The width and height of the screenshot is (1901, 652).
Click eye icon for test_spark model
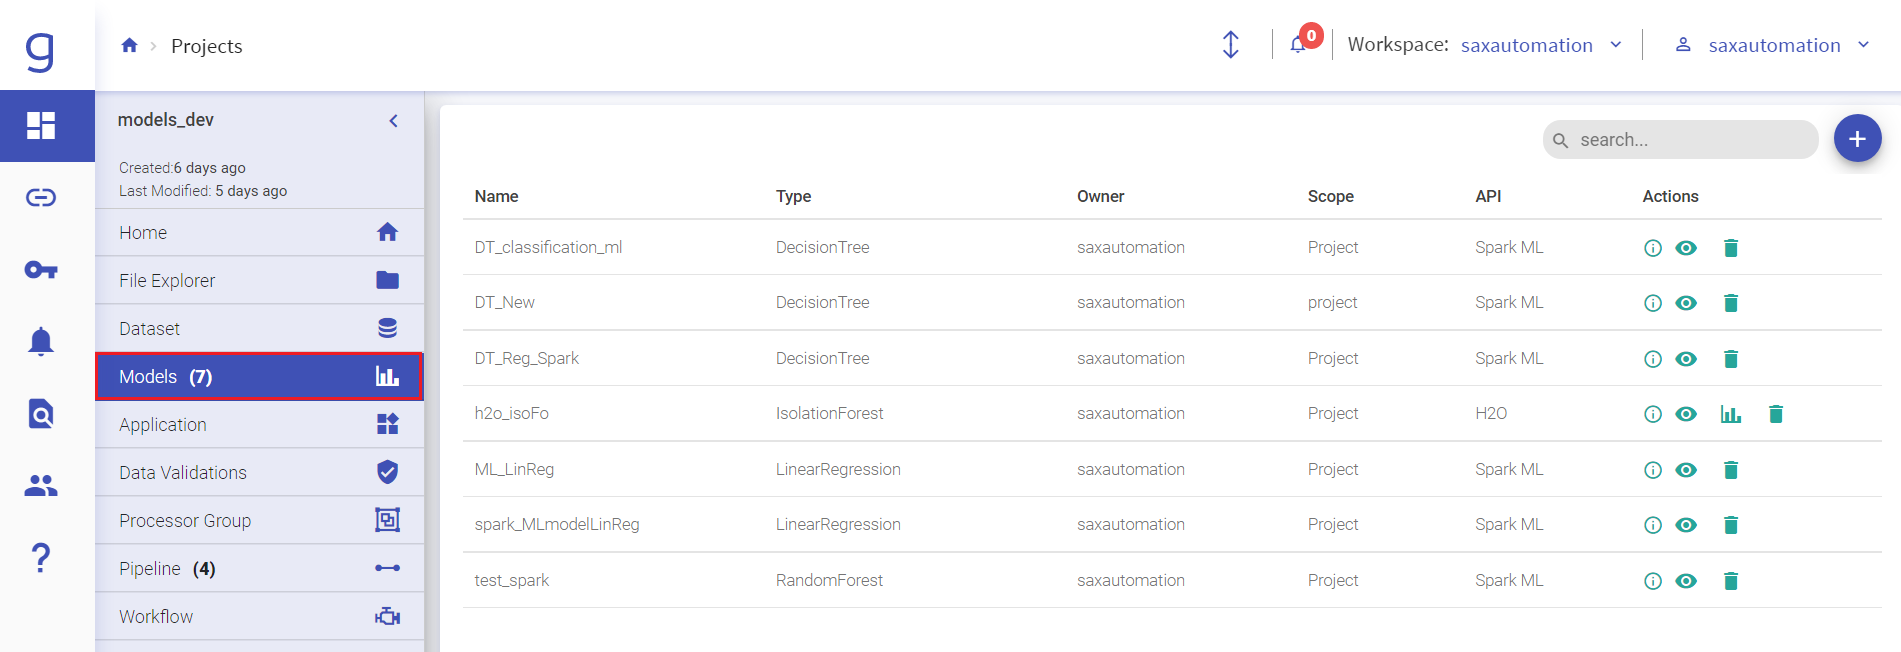tap(1686, 581)
